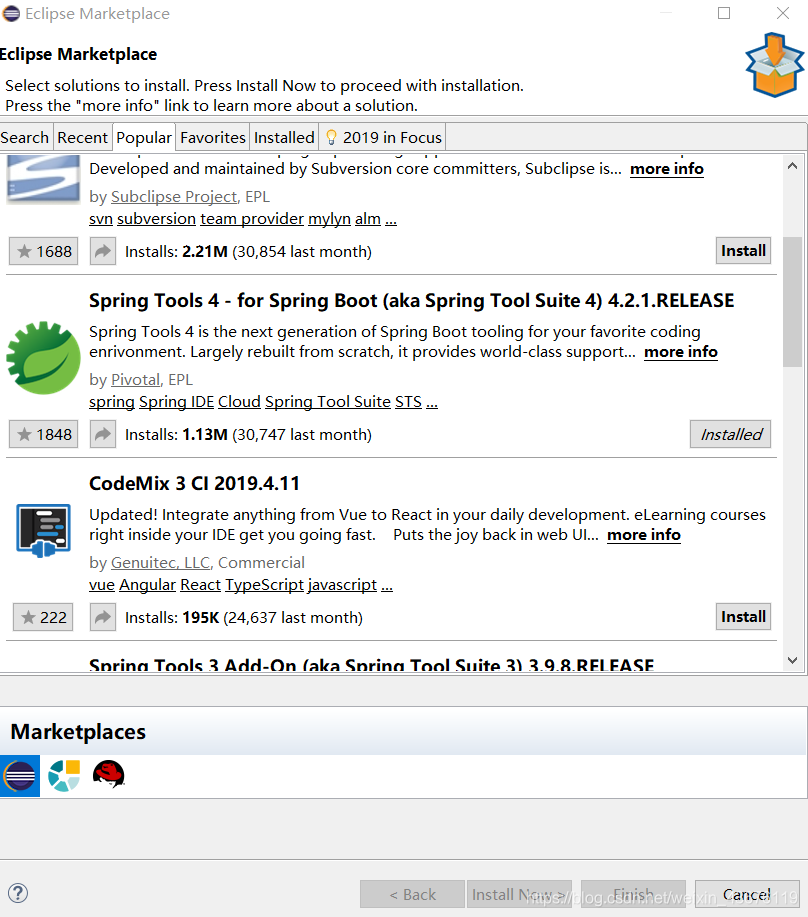Viewport: 808px width, 917px height.
Task: Open the Favorites tab
Action: pos(213,137)
